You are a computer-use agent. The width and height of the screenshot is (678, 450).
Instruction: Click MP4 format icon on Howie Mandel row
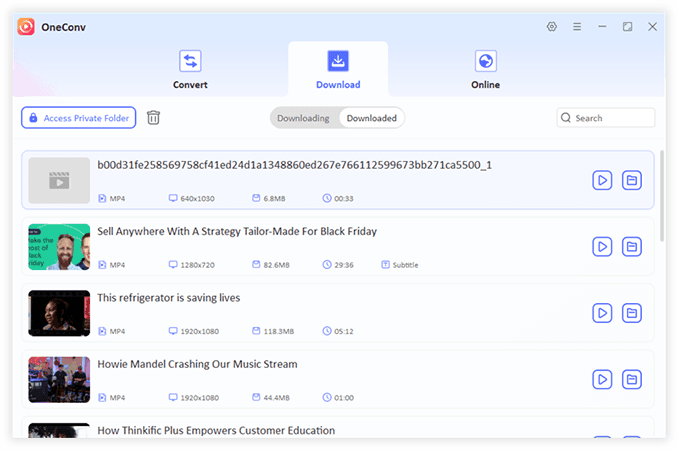(102, 397)
